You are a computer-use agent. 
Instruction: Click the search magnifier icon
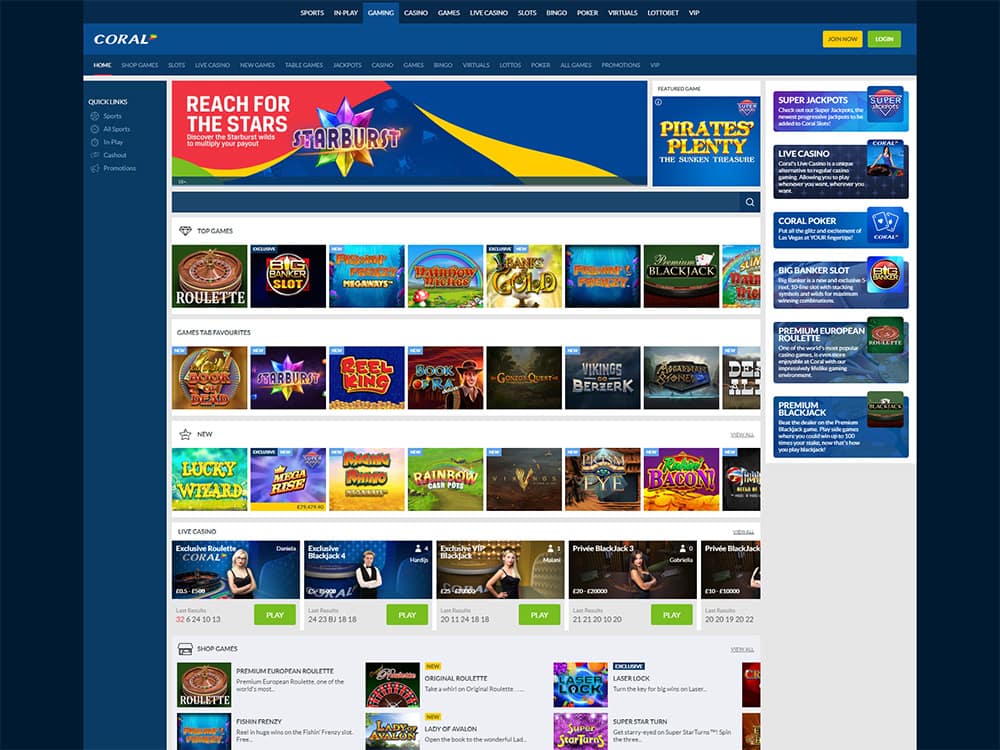[749, 202]
